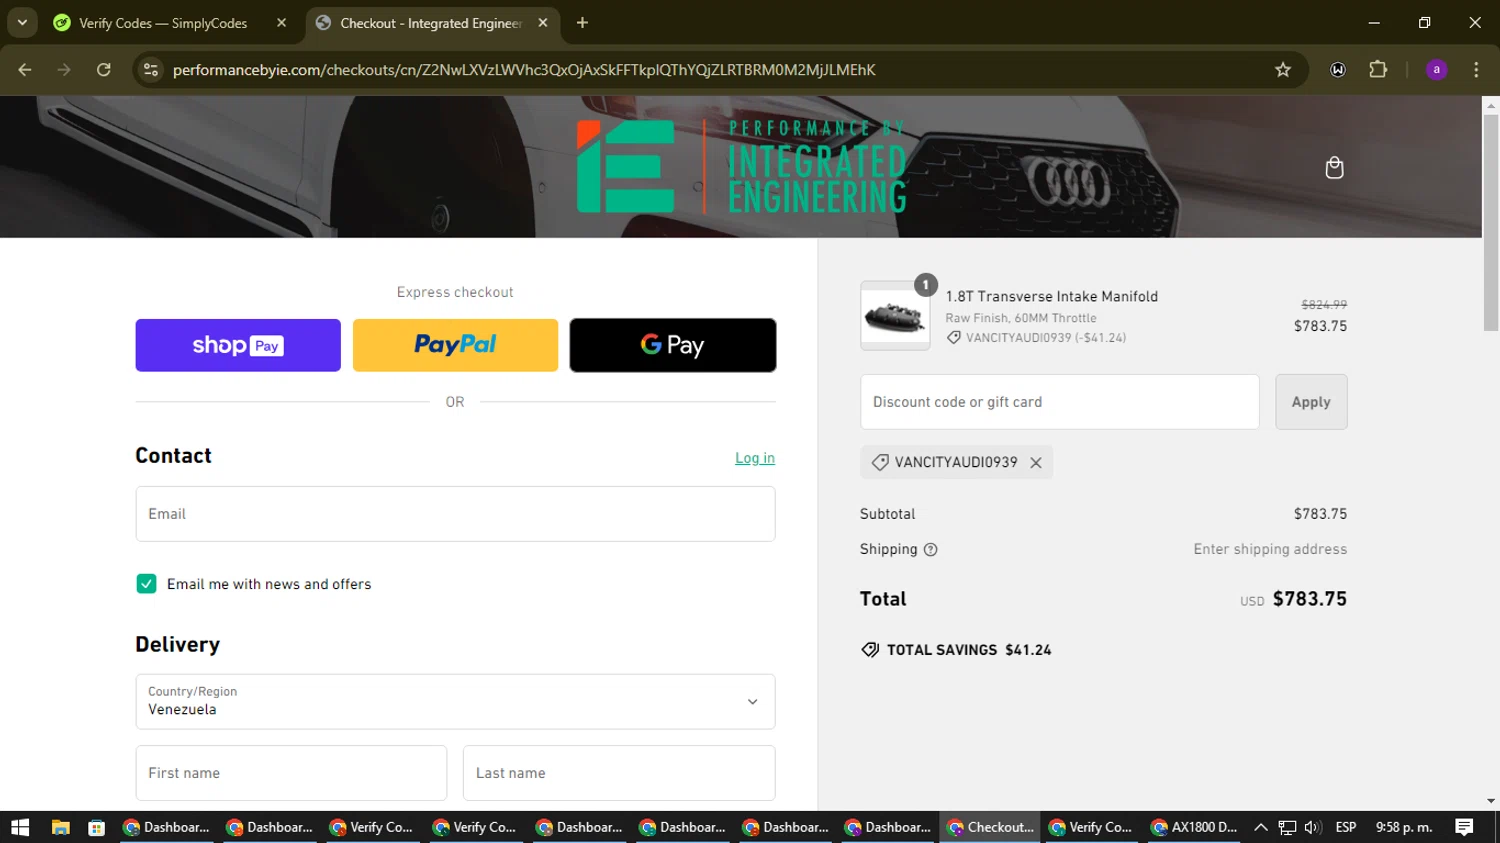The height and width of the screenshot is (843, 1500).
Task: Open the Windows notification center
Action: tap(1464, 827)
